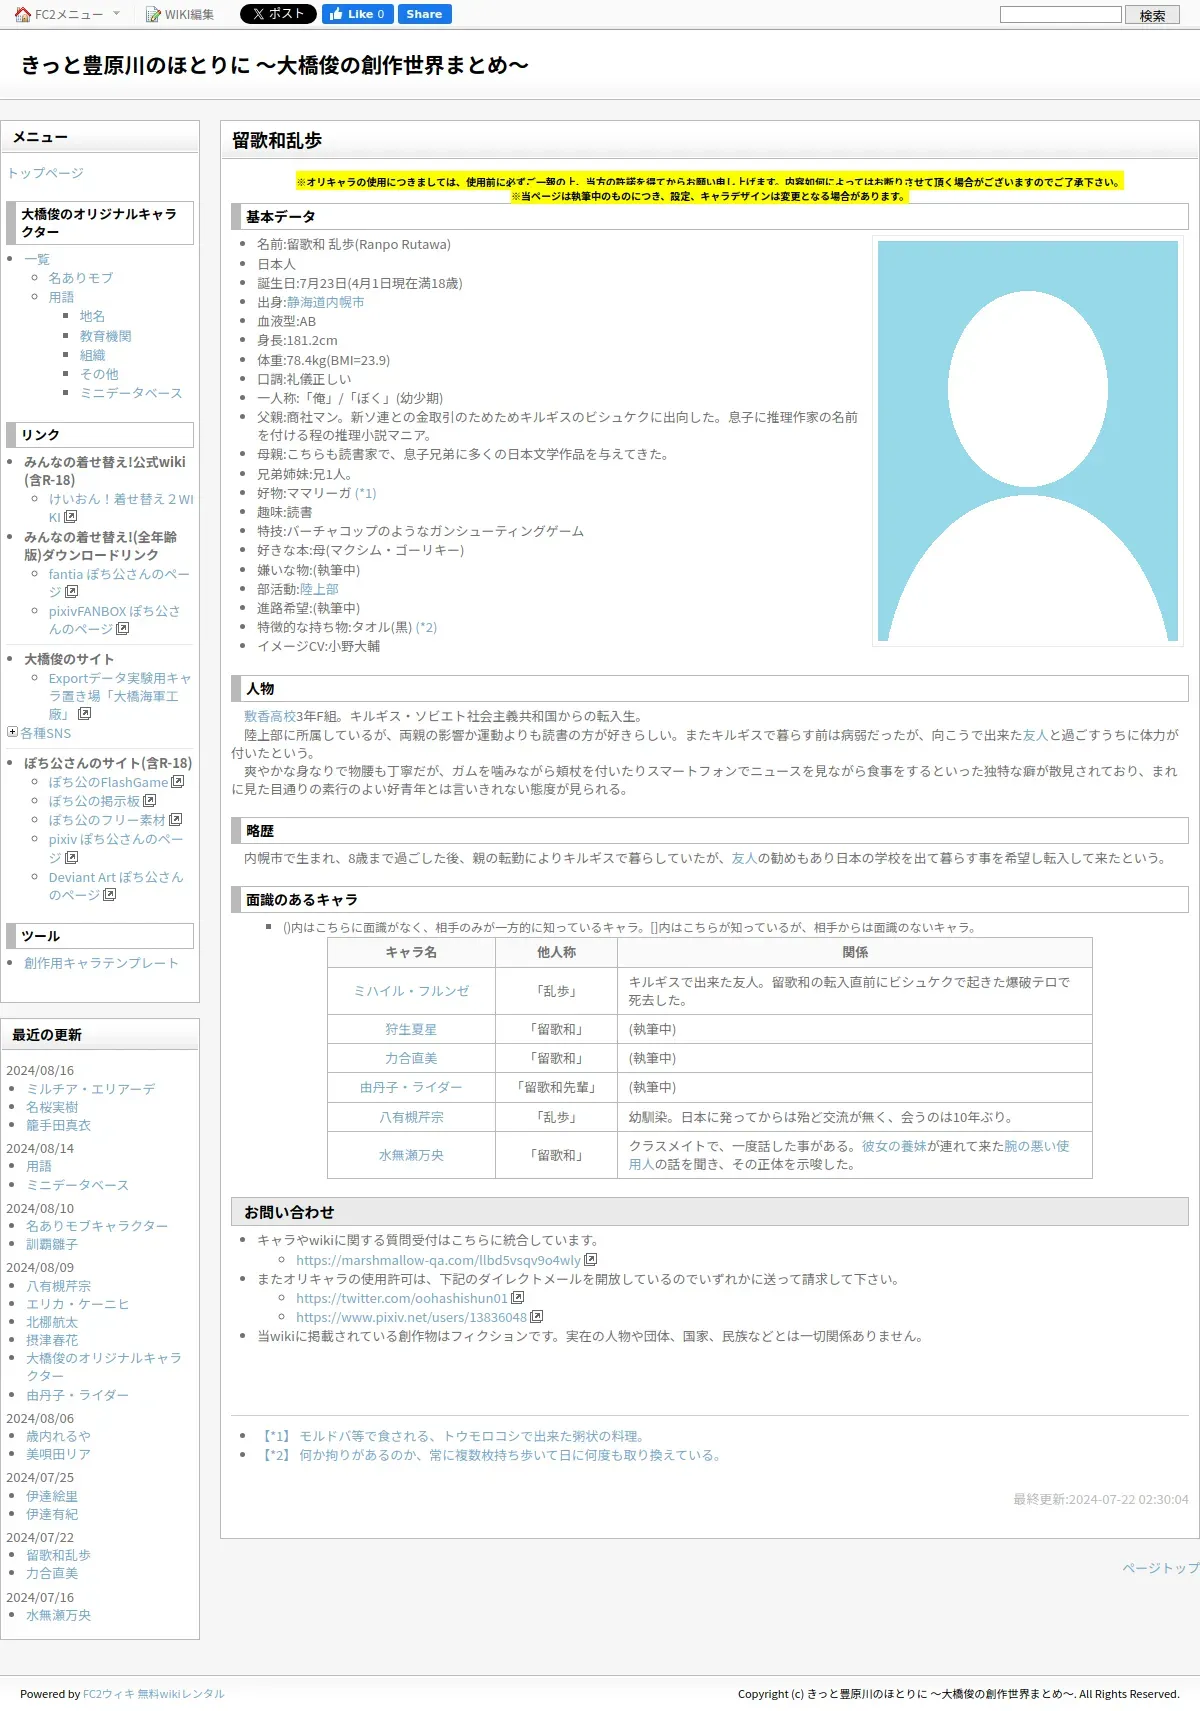This screenshot has width=1200, height=1711.
Task: Open 名ありモブ in the menu
Action: point(81,278)
